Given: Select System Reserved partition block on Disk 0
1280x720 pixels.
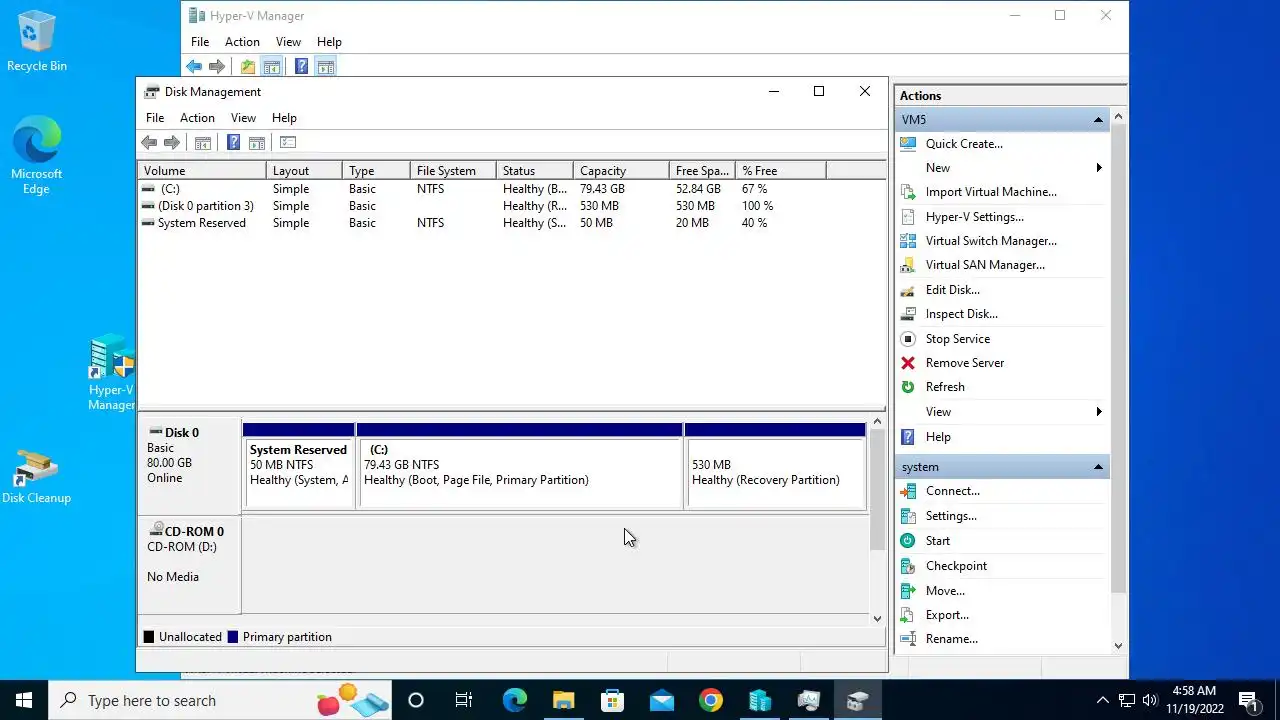Looking at the screenshot, I should (299, 466).
